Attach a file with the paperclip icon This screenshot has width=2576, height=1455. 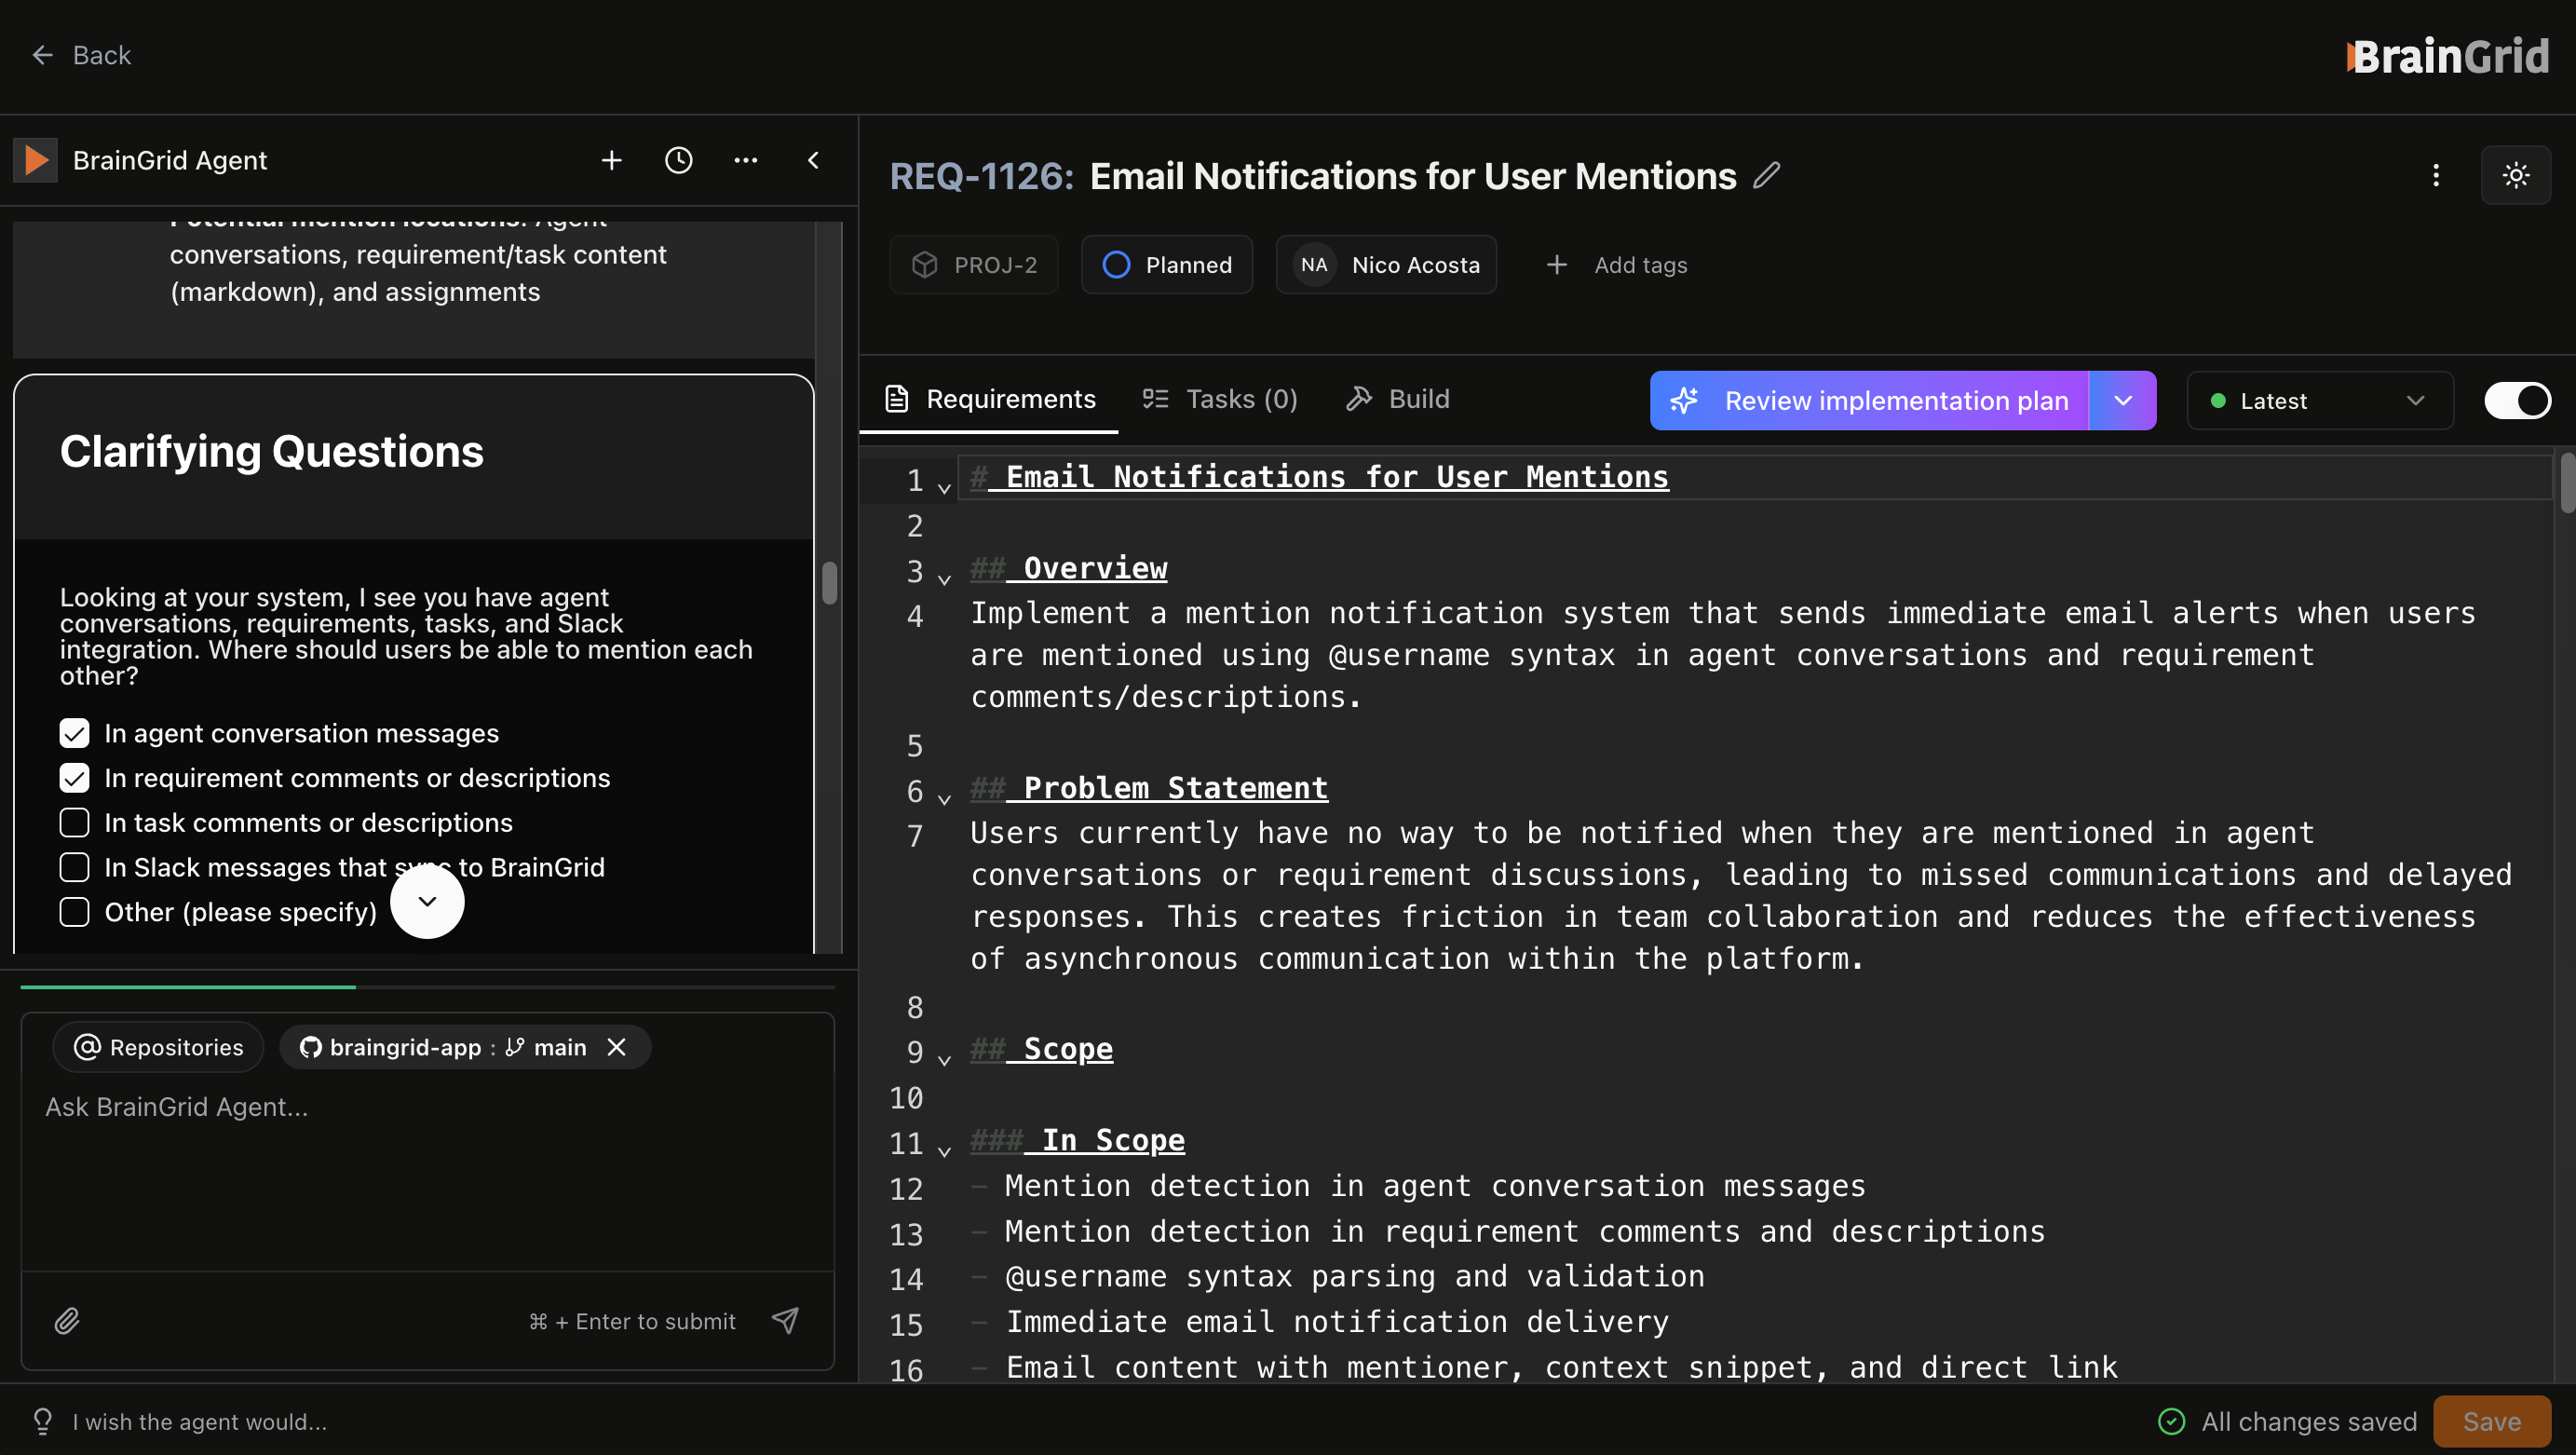tap(68, 1320)
